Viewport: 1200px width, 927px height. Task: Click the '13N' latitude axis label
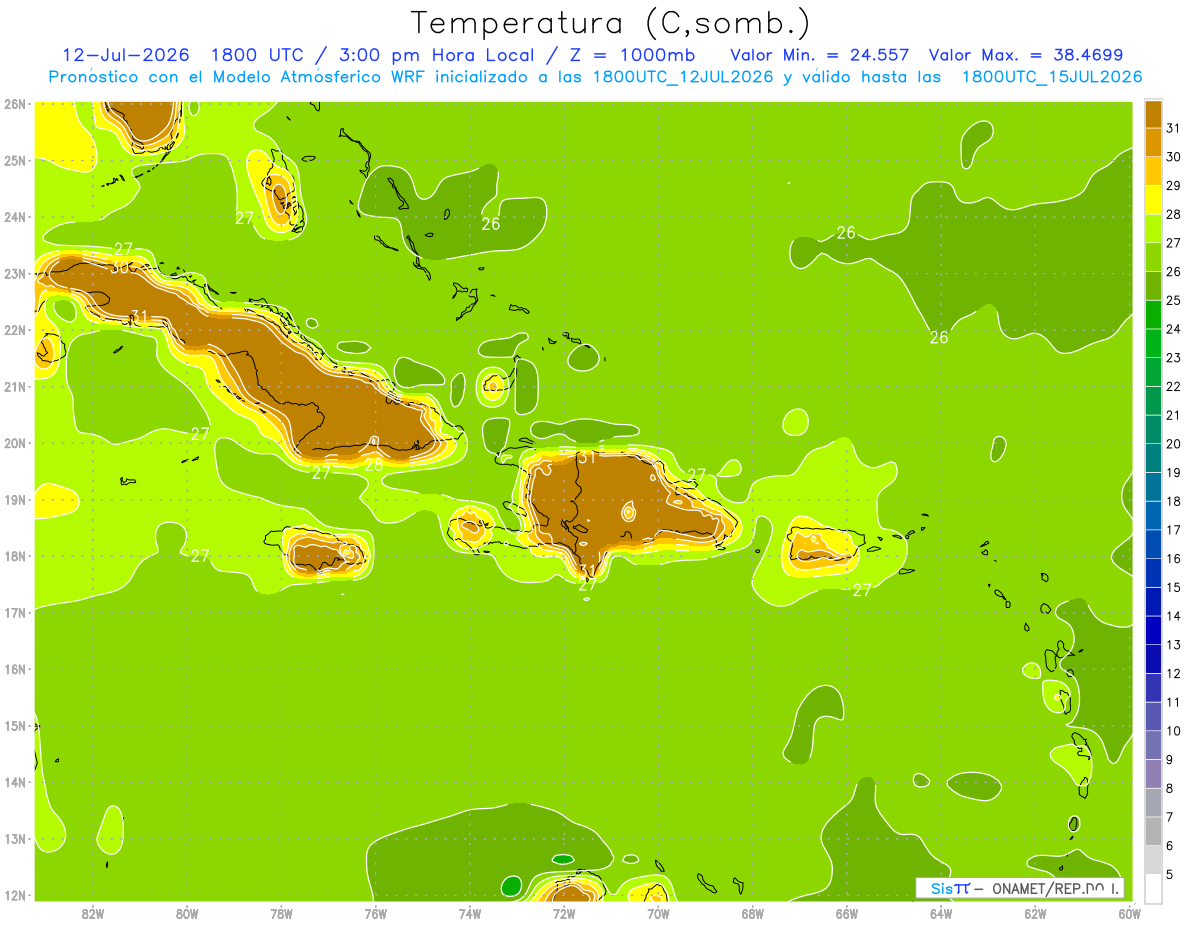coord(14,839)
